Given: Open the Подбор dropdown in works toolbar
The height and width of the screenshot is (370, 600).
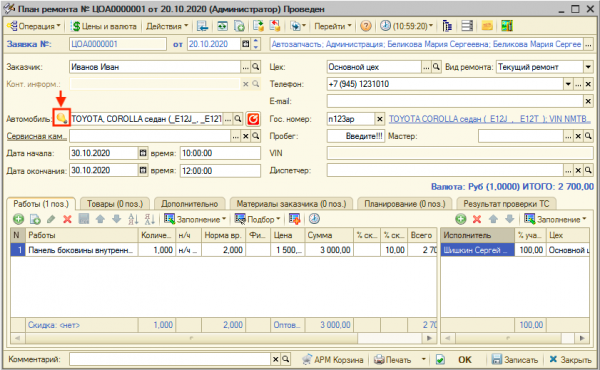Looking at the screenshot, I should 258,219.
